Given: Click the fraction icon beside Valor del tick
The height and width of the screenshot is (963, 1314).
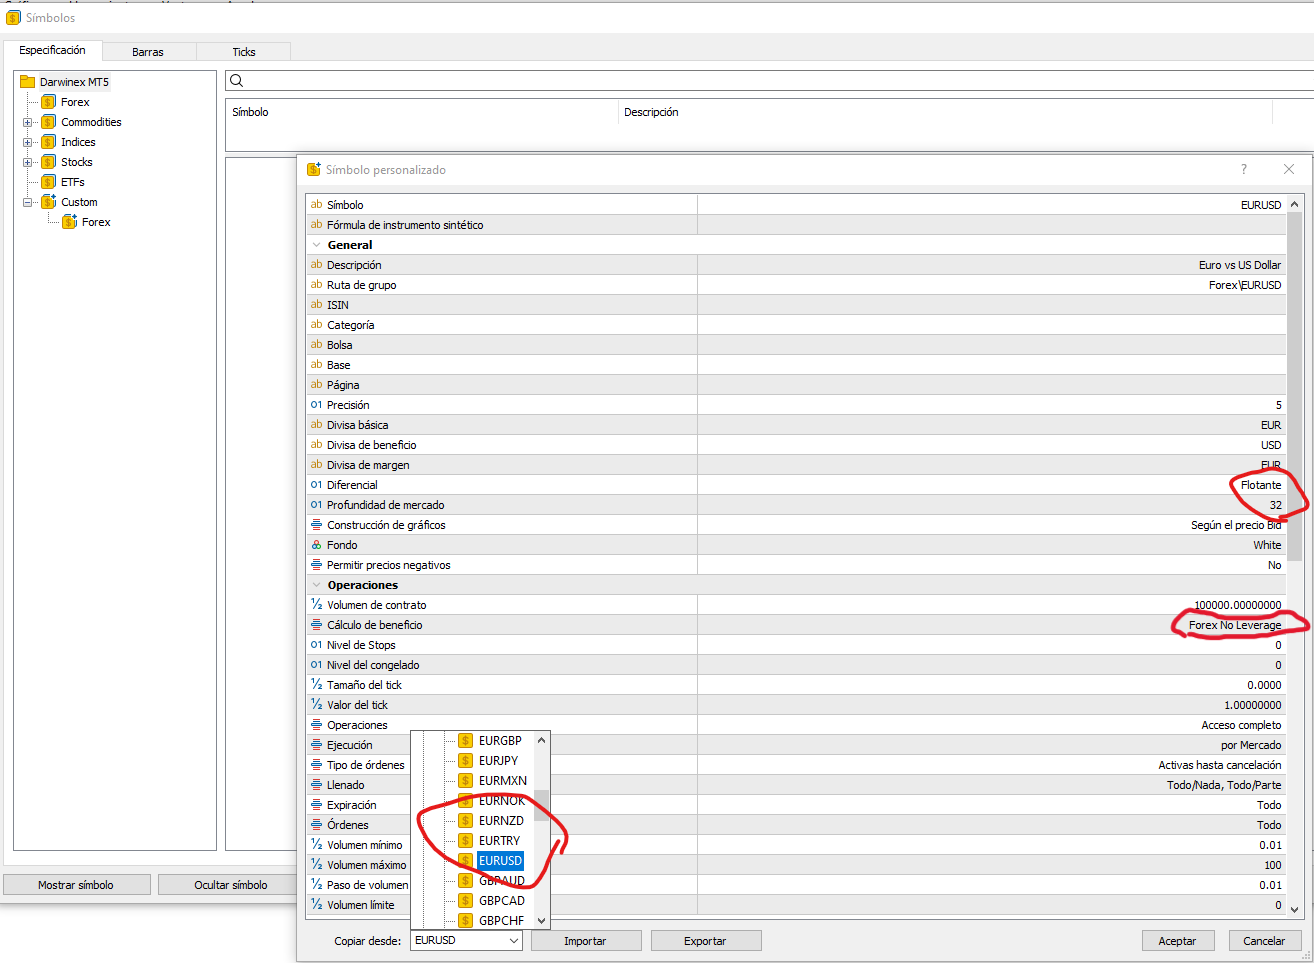Looking at the screenshot, I should click(316, 705).
